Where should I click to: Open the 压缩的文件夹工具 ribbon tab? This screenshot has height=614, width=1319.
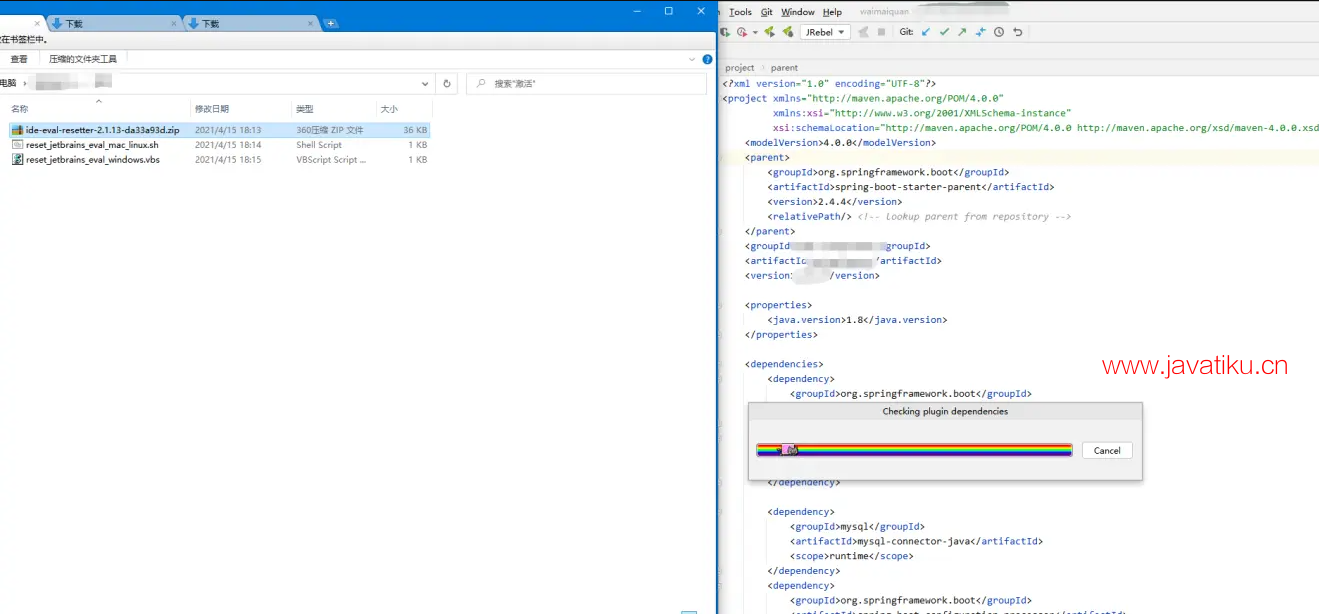[83, 59]
